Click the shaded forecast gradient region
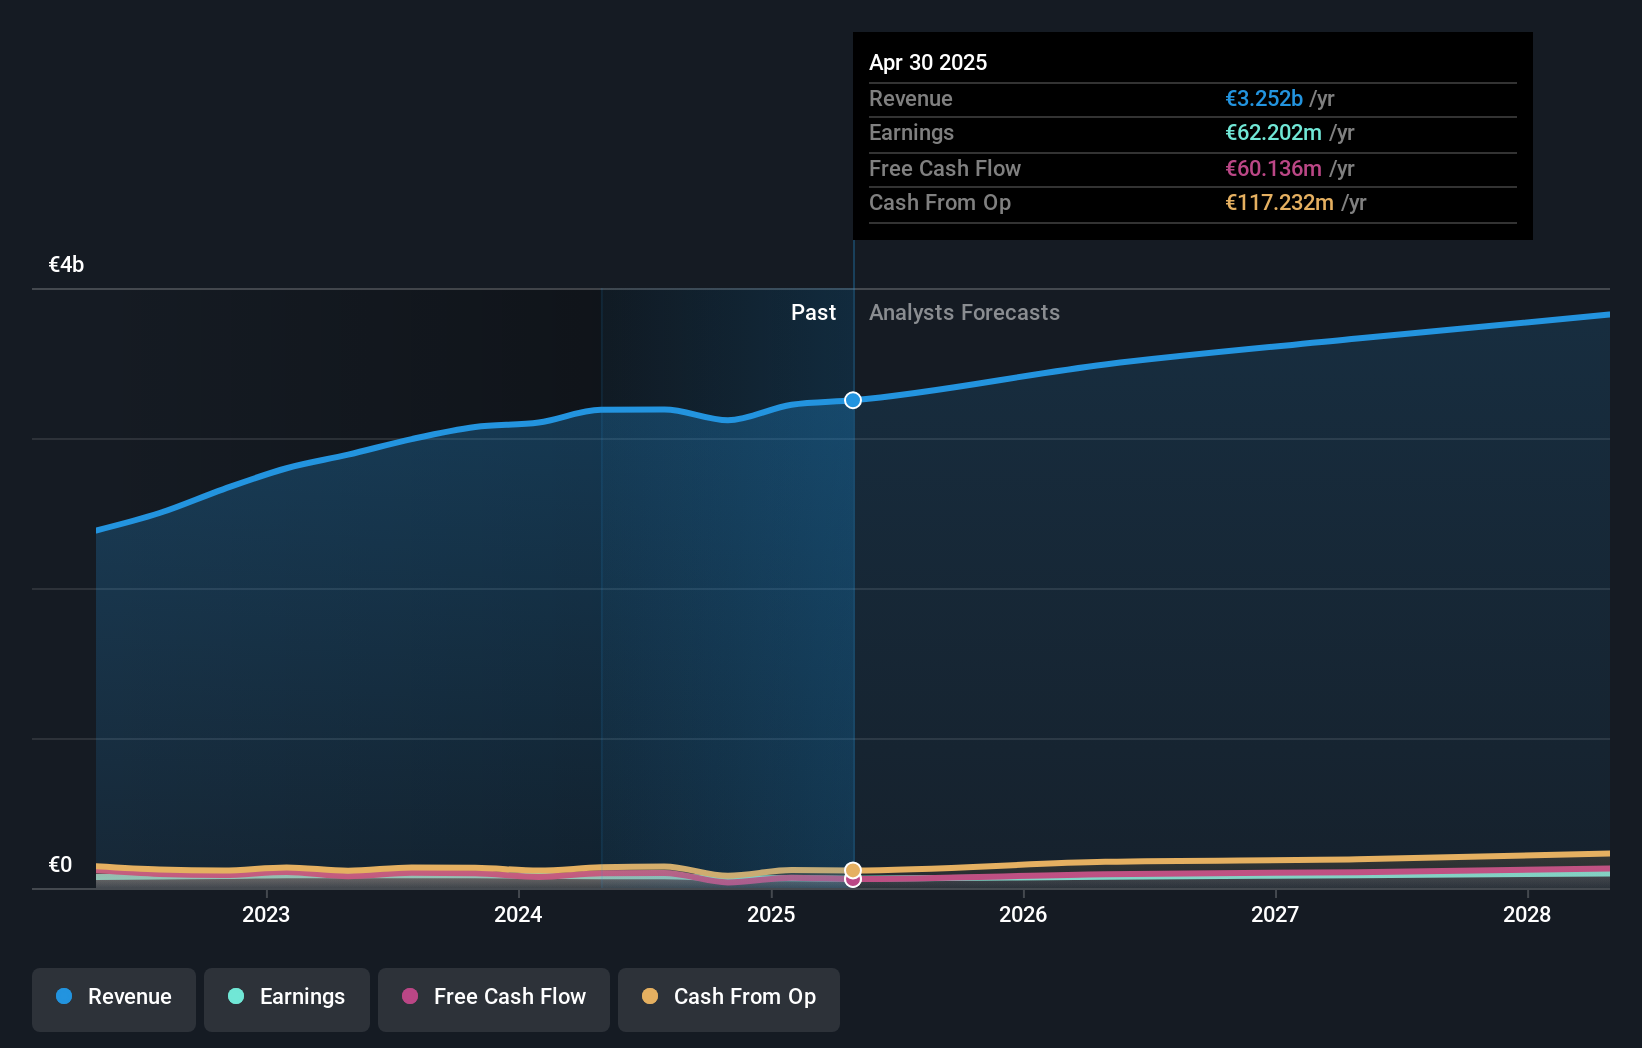The width and height of the screenshot is (1642, 1048). (x=1200, y=600)
